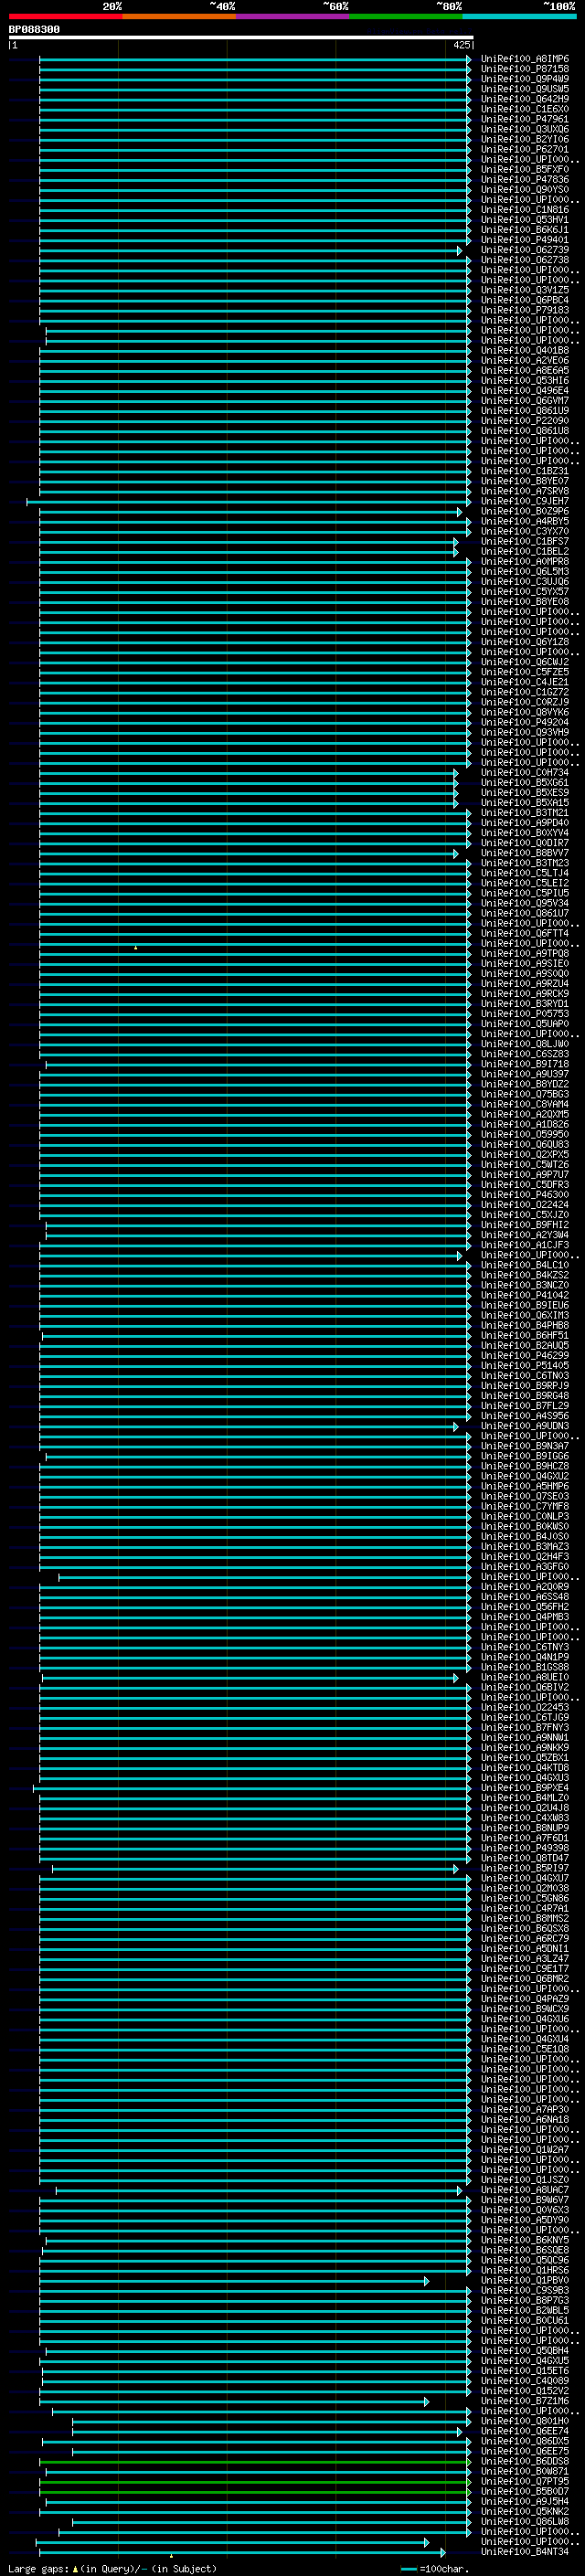Select hit label UniRef100_P49401
The width and height of the screenshot is (585, 2576).
(524, 240)
